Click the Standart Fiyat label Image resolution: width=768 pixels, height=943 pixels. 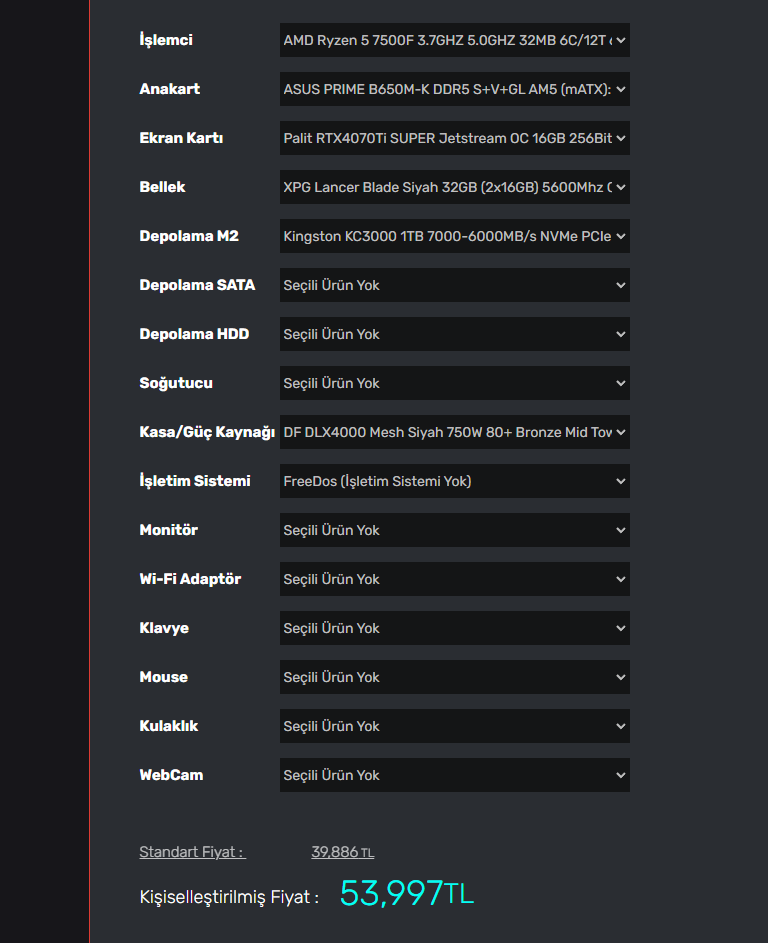(192, 852)
